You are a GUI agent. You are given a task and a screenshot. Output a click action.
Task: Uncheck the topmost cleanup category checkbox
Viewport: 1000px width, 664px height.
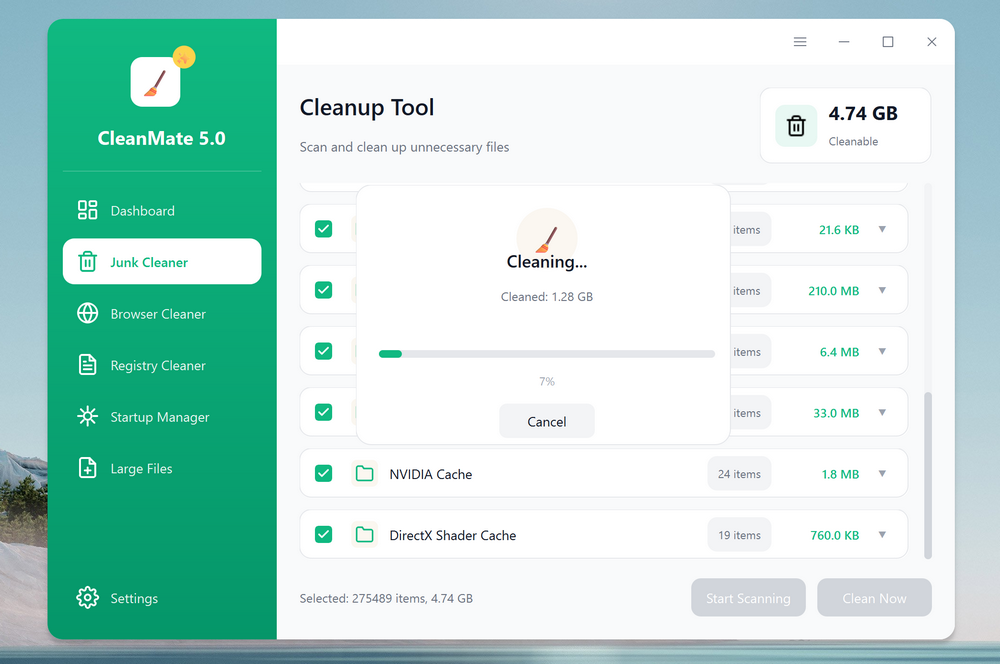(x=324, y=228)
